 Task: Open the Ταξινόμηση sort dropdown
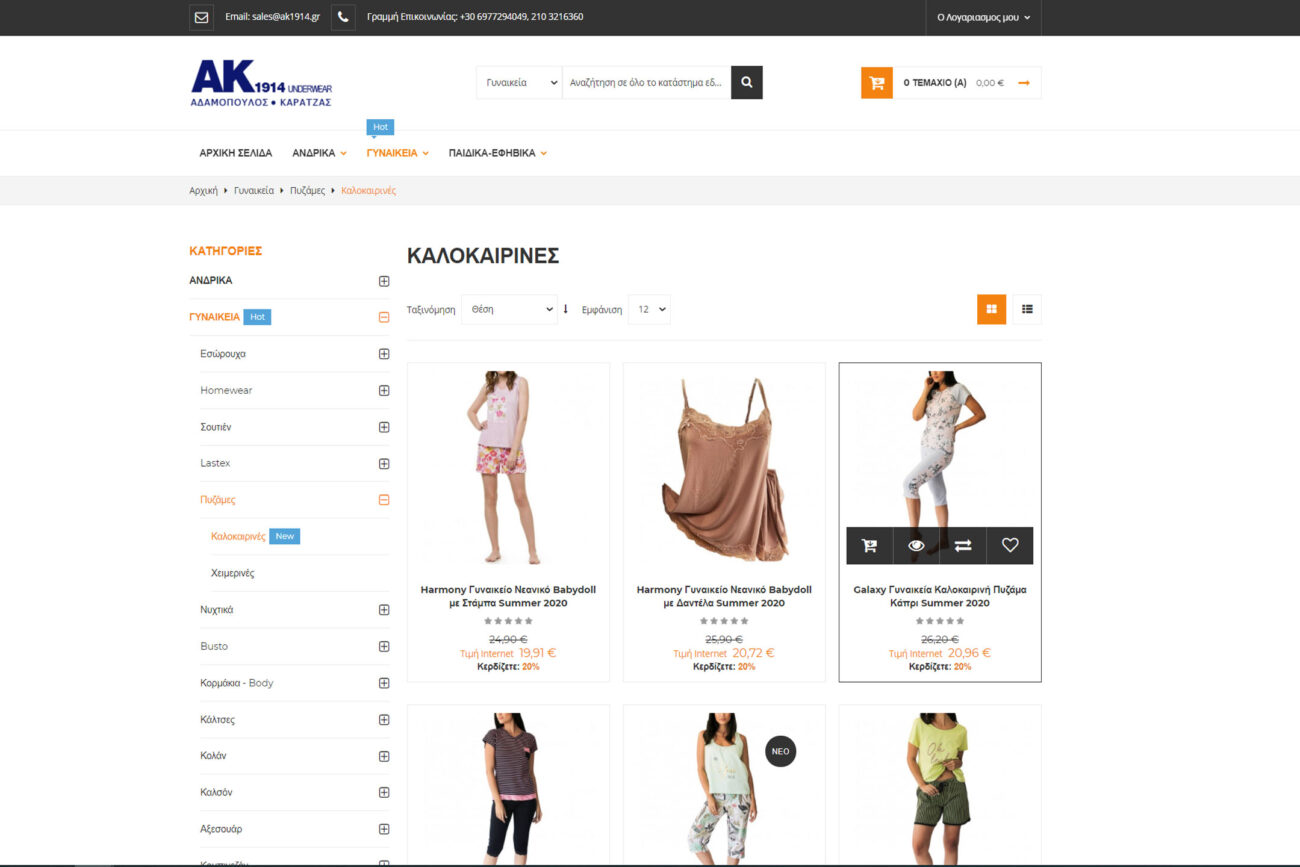(x=508, y=310)
